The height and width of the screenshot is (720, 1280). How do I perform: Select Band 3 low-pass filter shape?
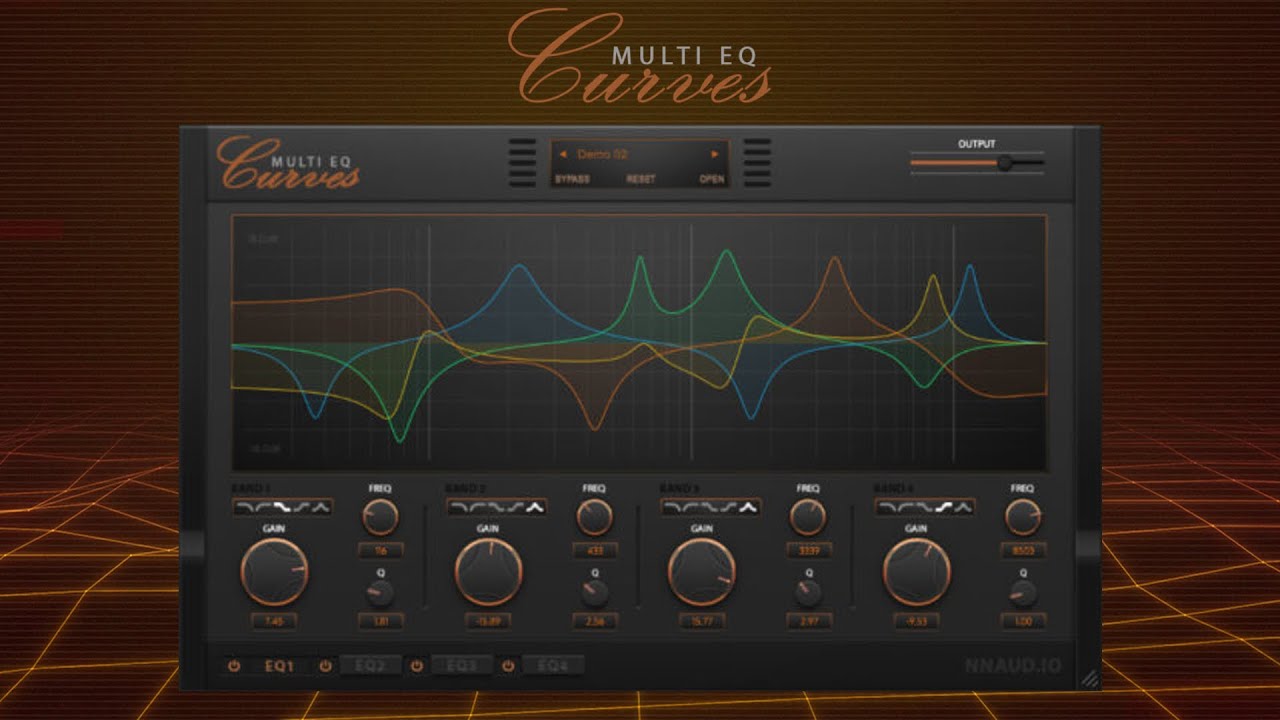[672, 508]
